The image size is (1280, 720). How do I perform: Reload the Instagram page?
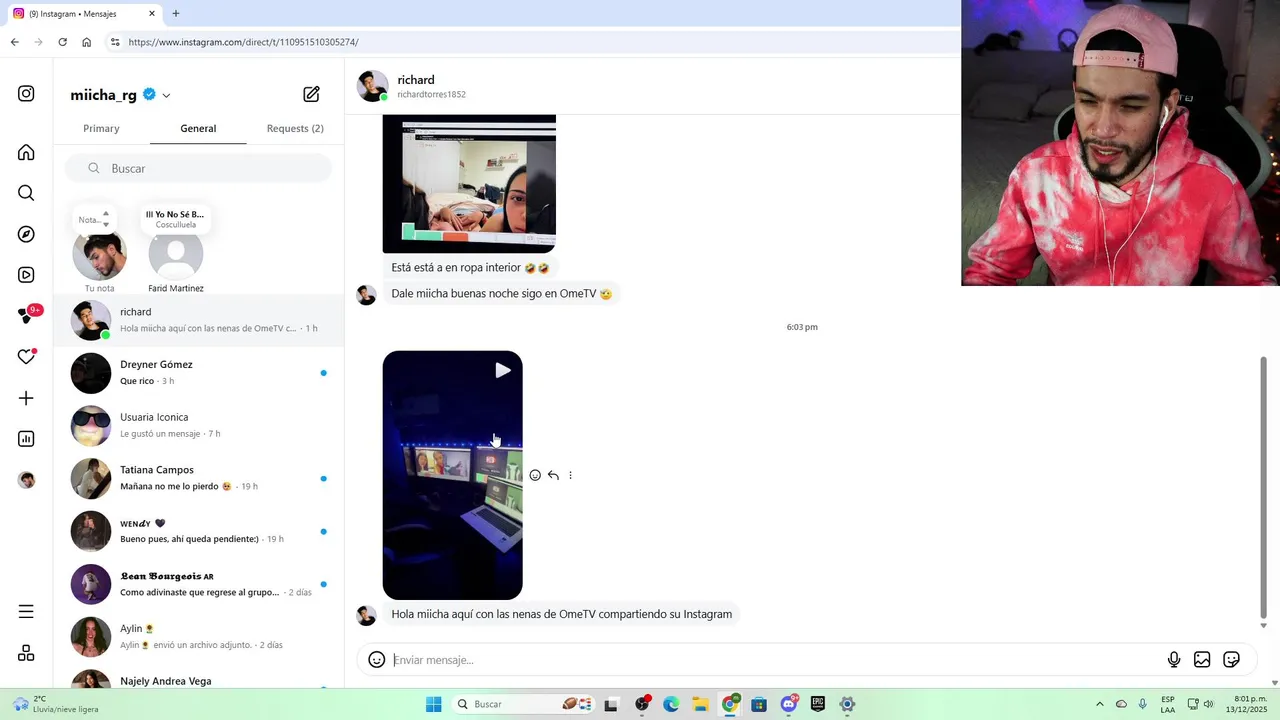coord(62,42)
